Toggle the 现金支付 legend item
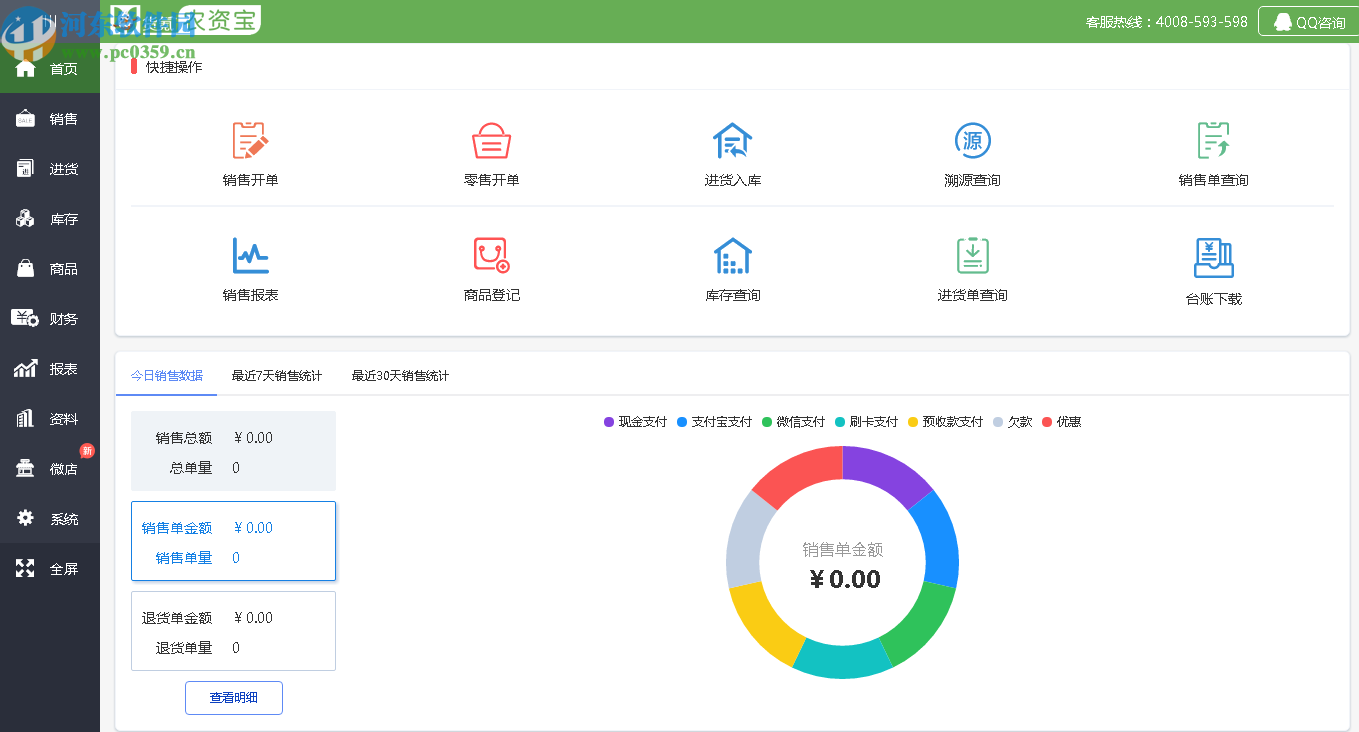This screenshot has width=1359, height=732. tap(635, 422)
